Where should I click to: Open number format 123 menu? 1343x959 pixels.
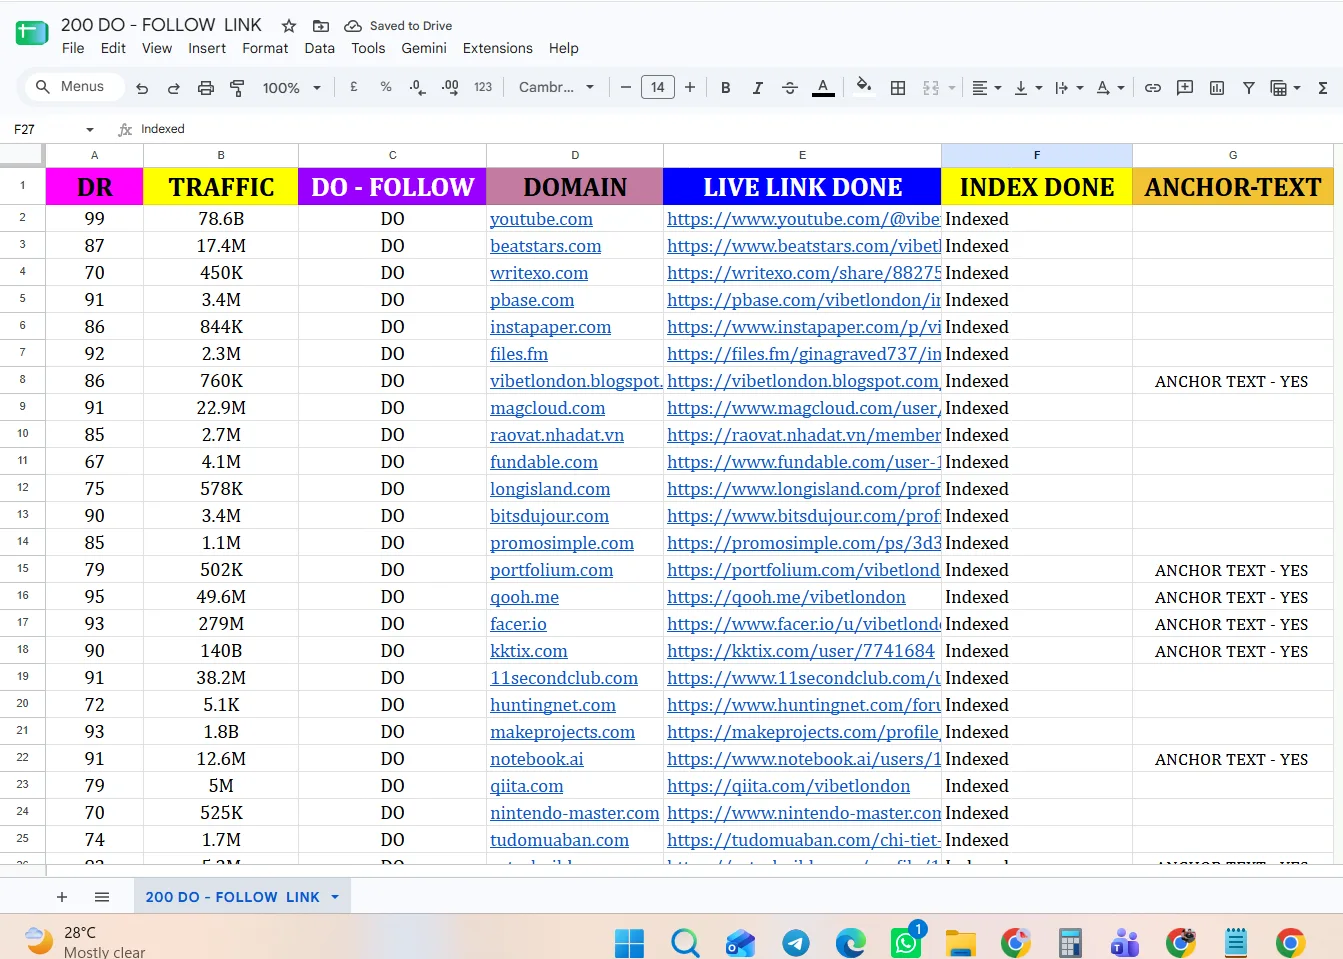pyautogui.click(x=483, y=87)
